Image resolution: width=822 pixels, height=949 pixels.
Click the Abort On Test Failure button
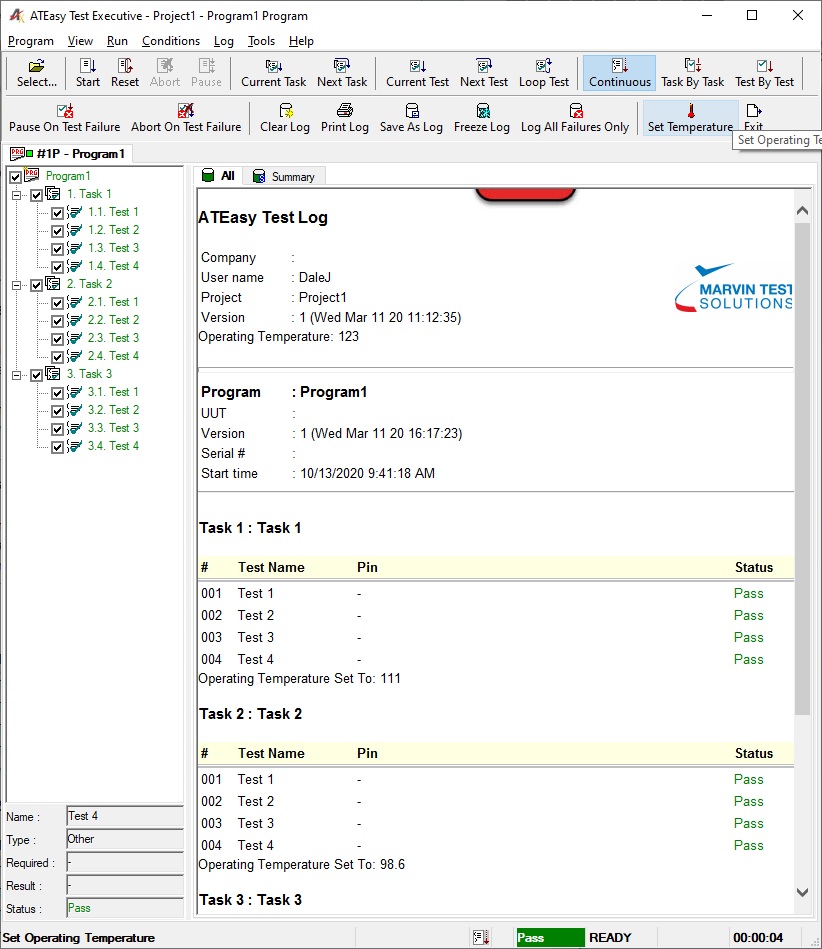click(x=187, y=117)
